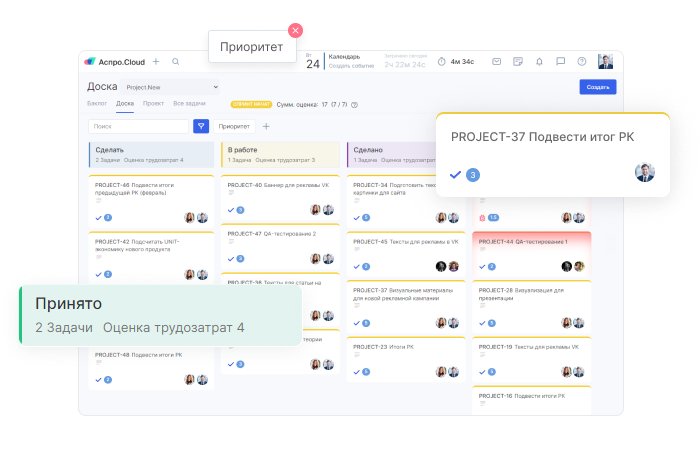The width and height of the screenshot is (700, 456).
Task: Click the blue filter funnel button
Action: [x=201, y=126]
